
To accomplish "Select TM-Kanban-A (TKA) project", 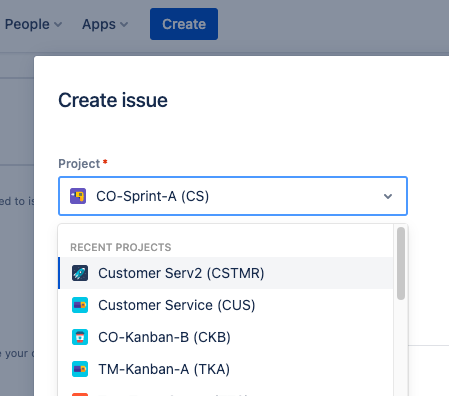I will pos(226,369).
